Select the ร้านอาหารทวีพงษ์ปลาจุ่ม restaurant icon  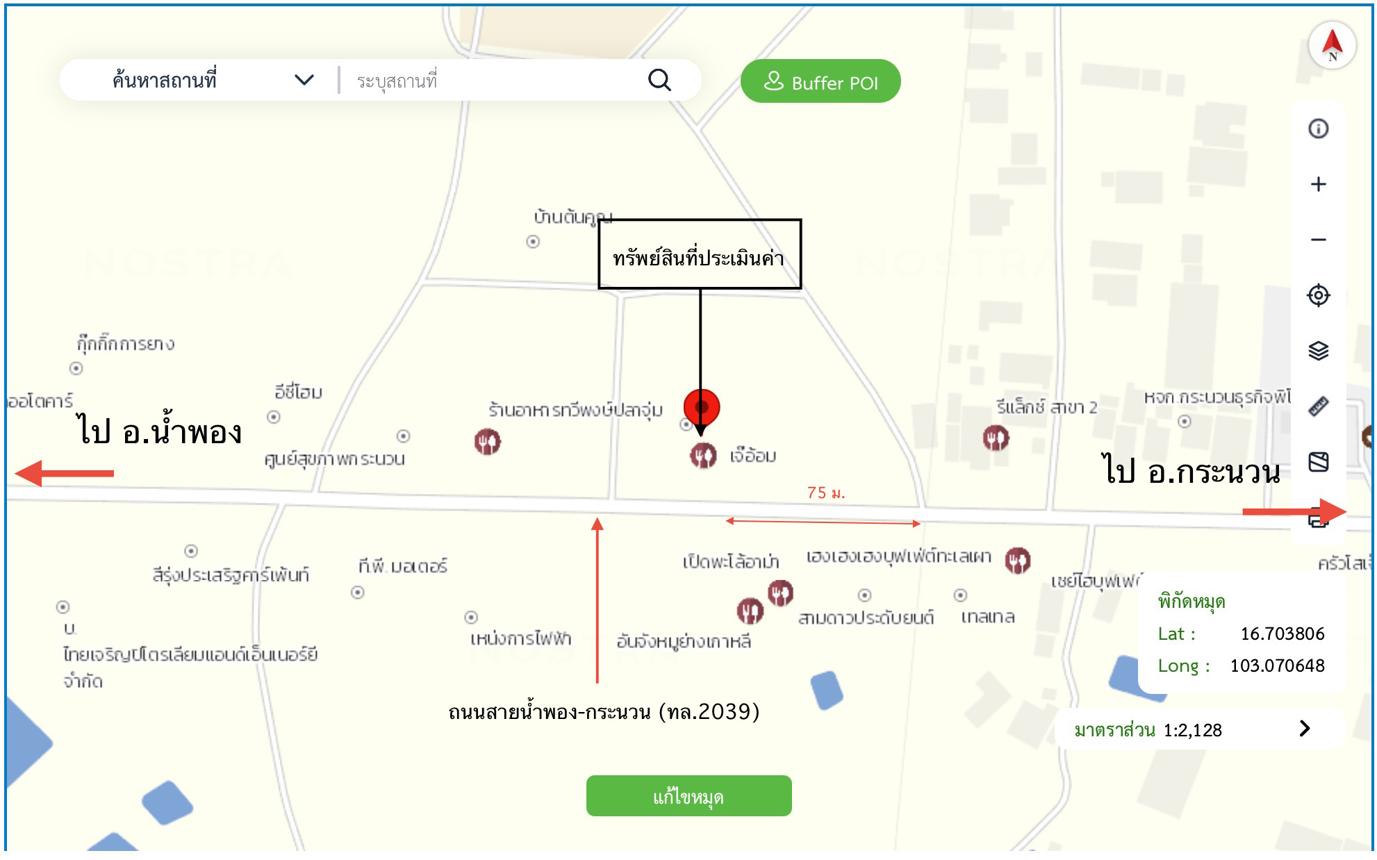click(487, 442)
